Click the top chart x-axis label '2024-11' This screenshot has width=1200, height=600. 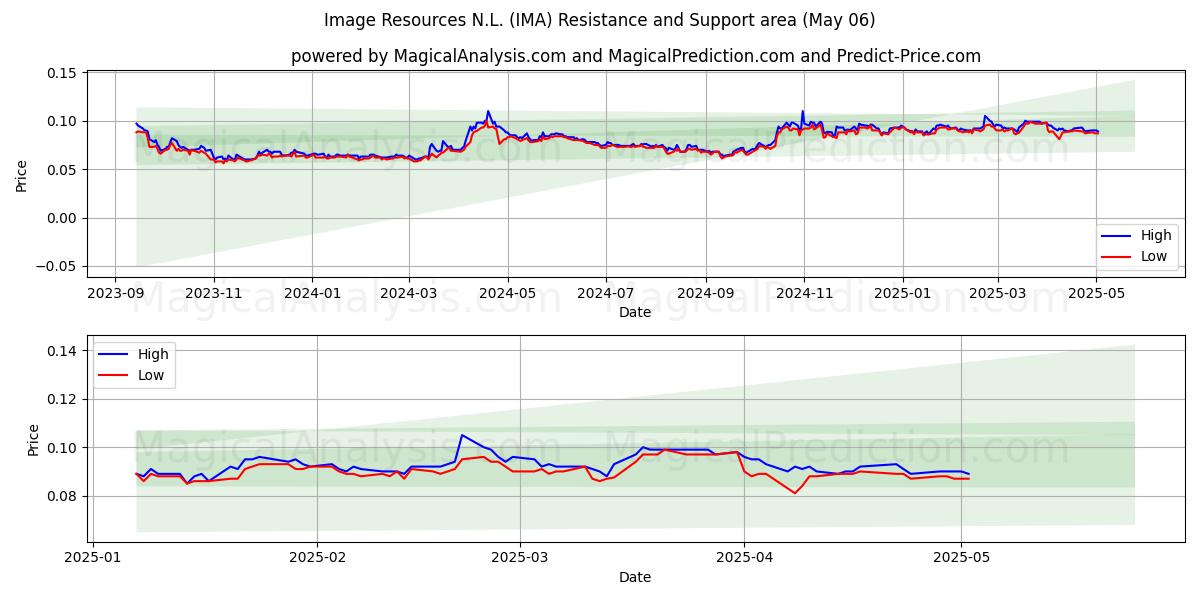point(805,292)
